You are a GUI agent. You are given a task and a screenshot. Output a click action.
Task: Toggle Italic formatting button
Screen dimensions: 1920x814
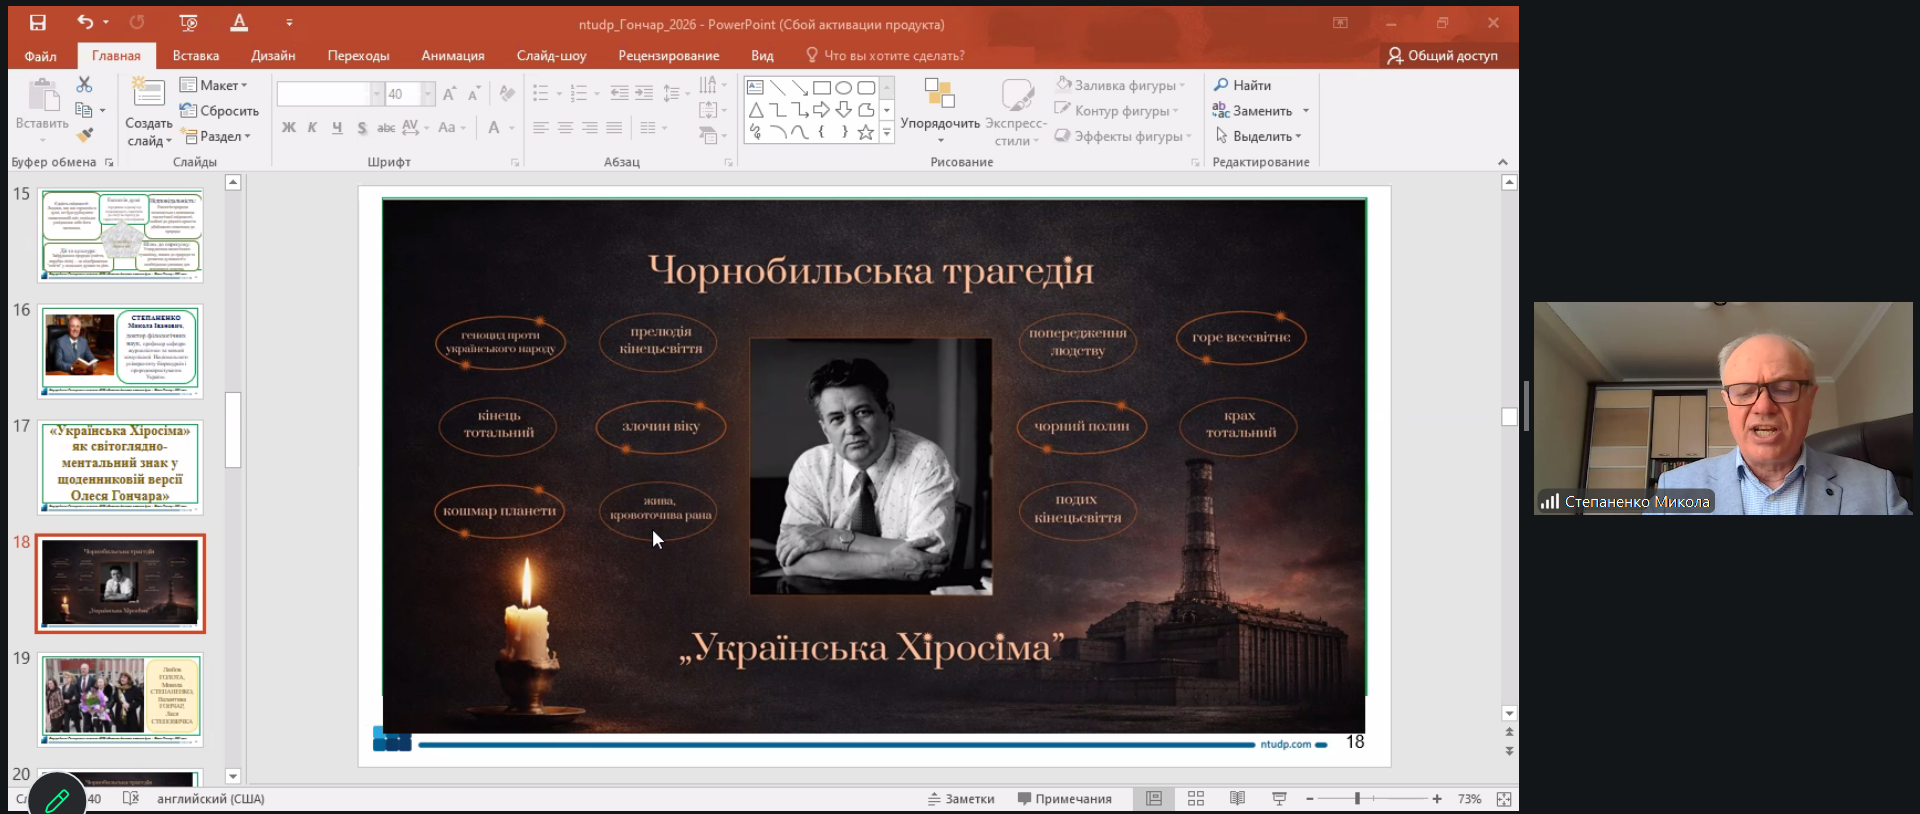[312, 127]
